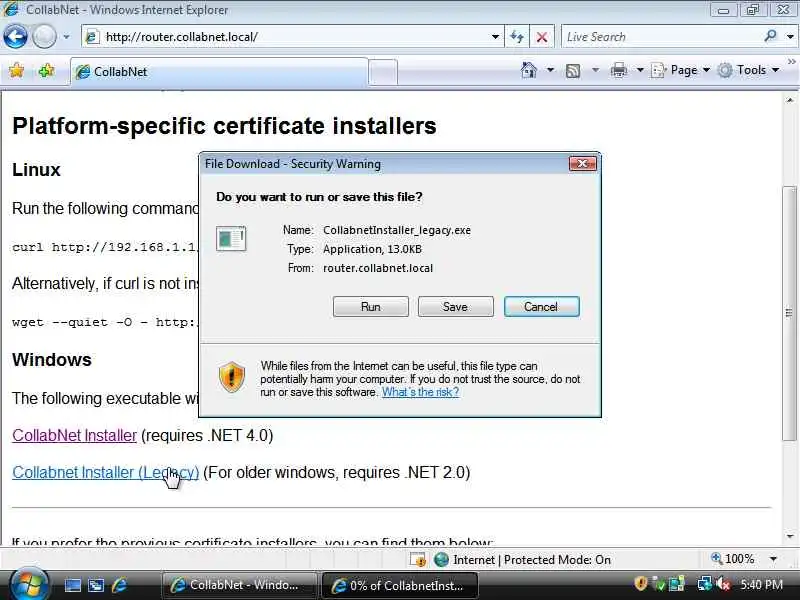
Task: Click Save in the download dialog
Action: tap(456, 307)
